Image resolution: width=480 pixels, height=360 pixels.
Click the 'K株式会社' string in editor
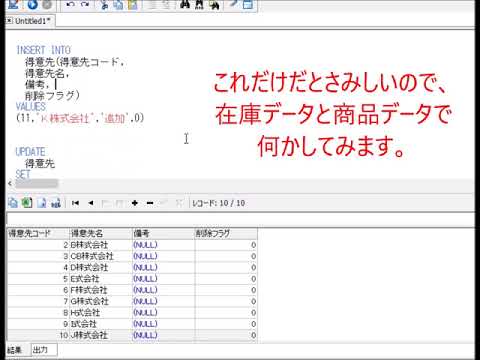pos(65,118)
